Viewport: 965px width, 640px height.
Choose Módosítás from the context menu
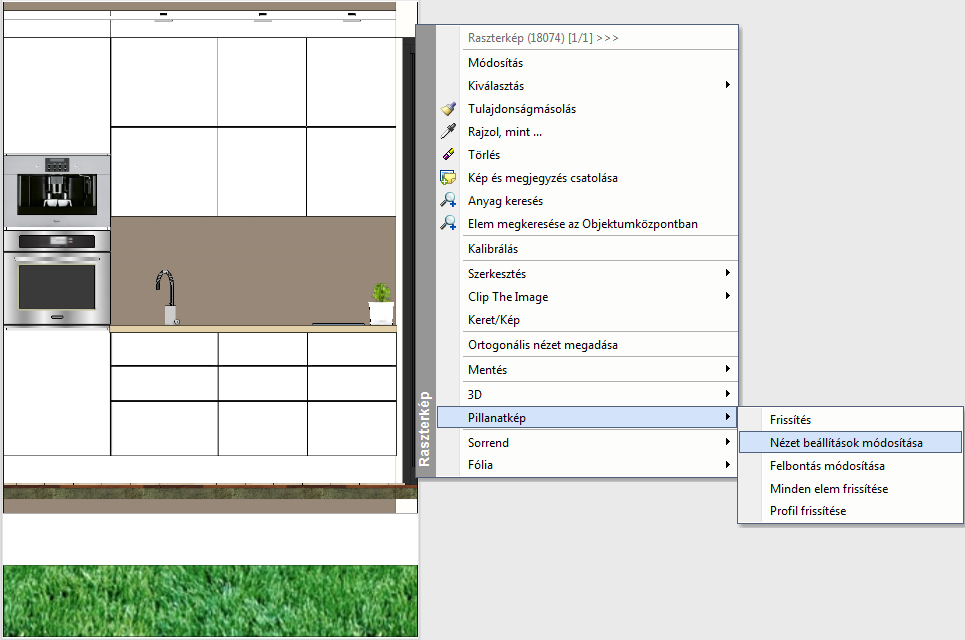pyautogui.click(x=495, y=63)
